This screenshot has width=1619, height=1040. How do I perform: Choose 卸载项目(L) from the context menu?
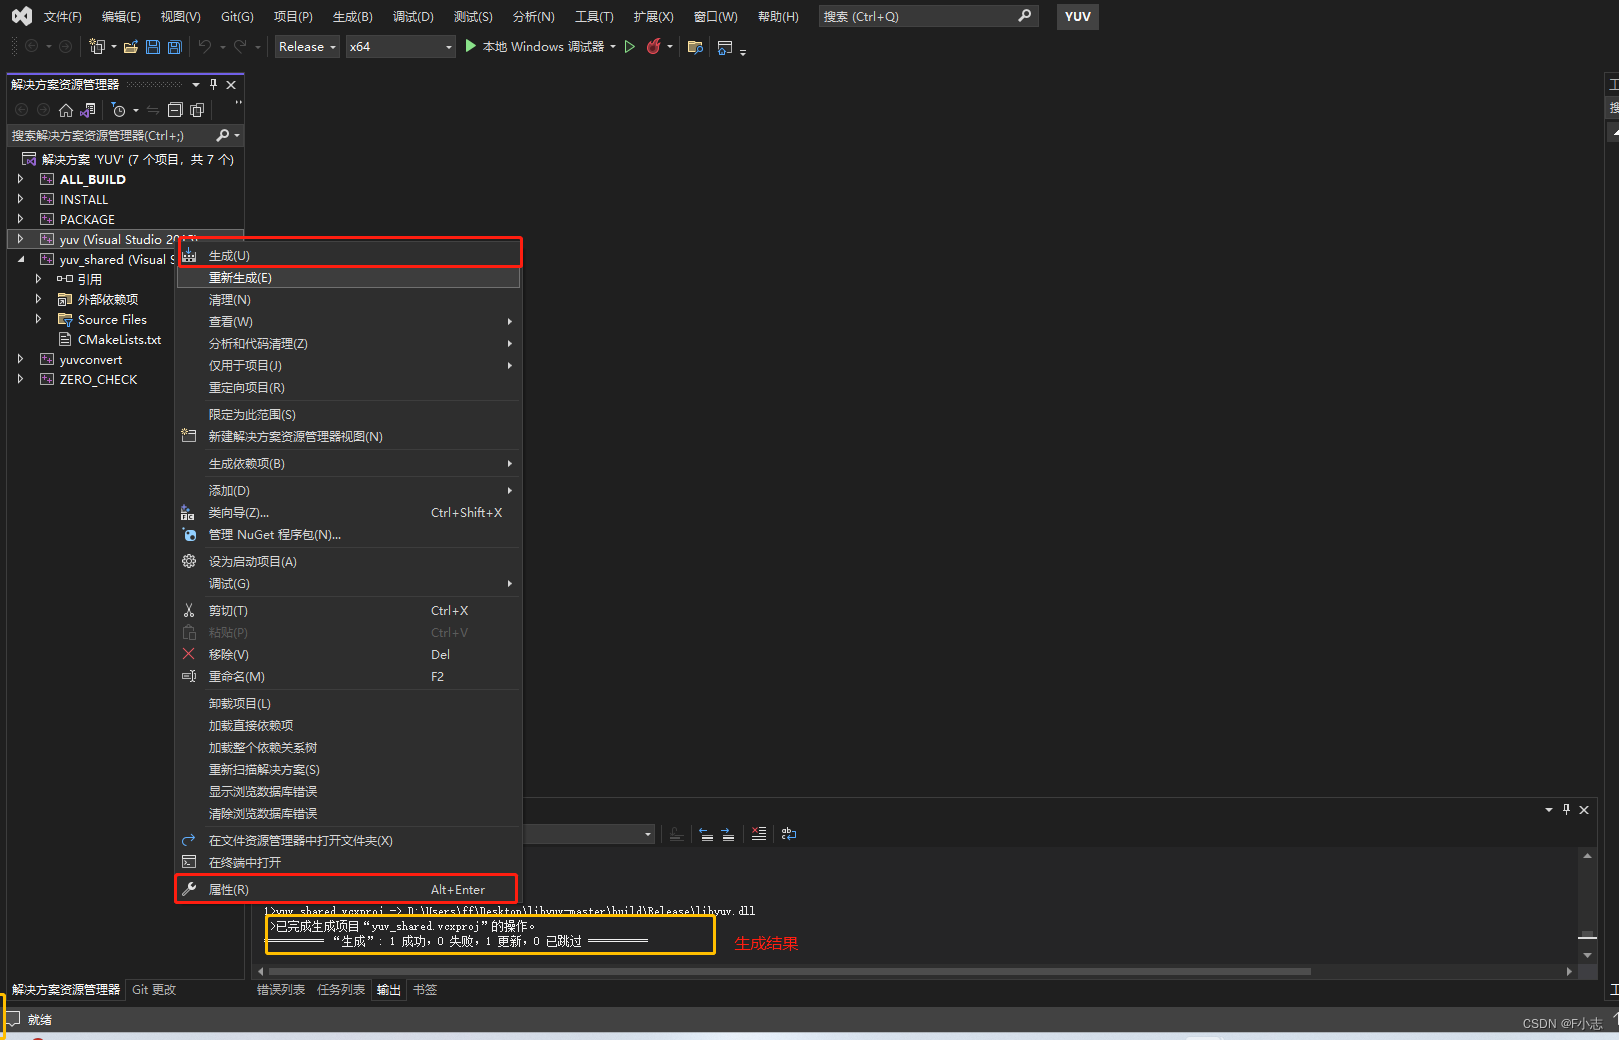click(348, 703)
